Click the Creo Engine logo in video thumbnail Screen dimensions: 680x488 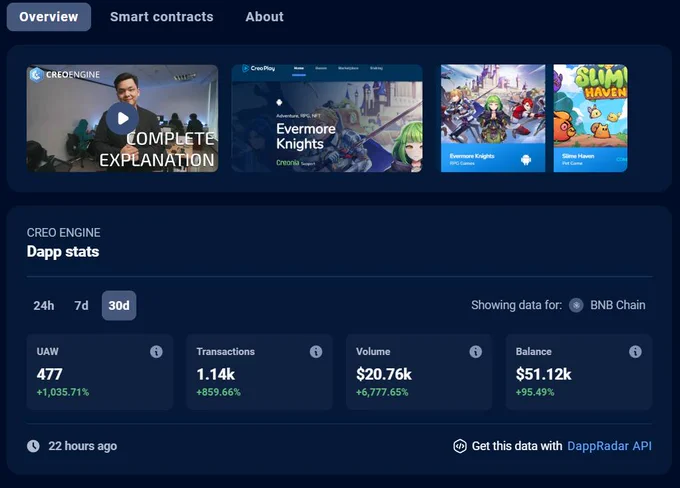pos(65,75)
